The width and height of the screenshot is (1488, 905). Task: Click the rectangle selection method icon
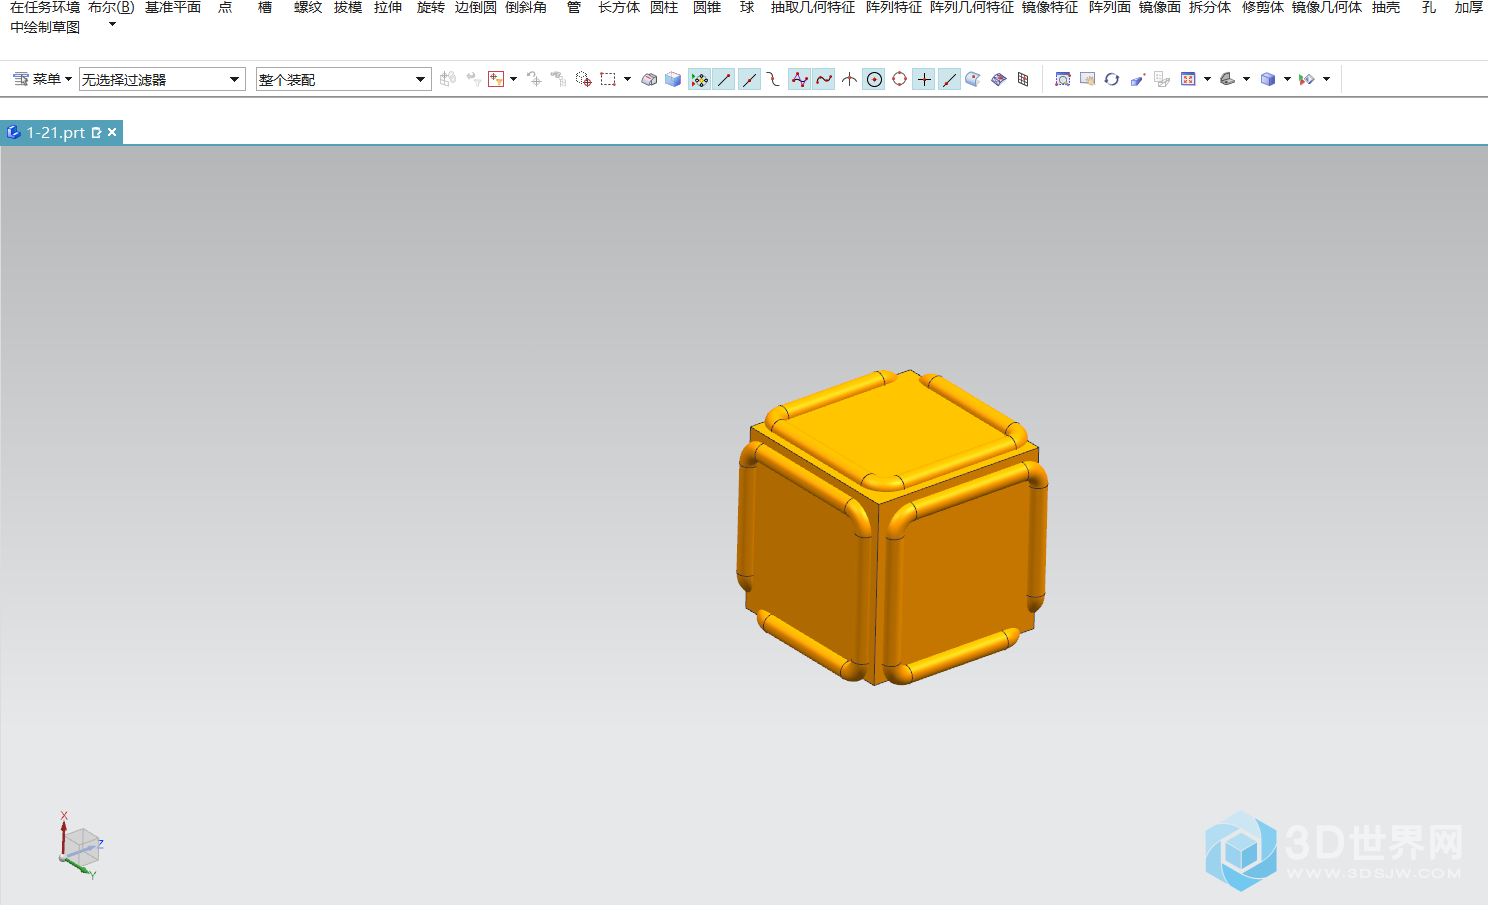608,79
